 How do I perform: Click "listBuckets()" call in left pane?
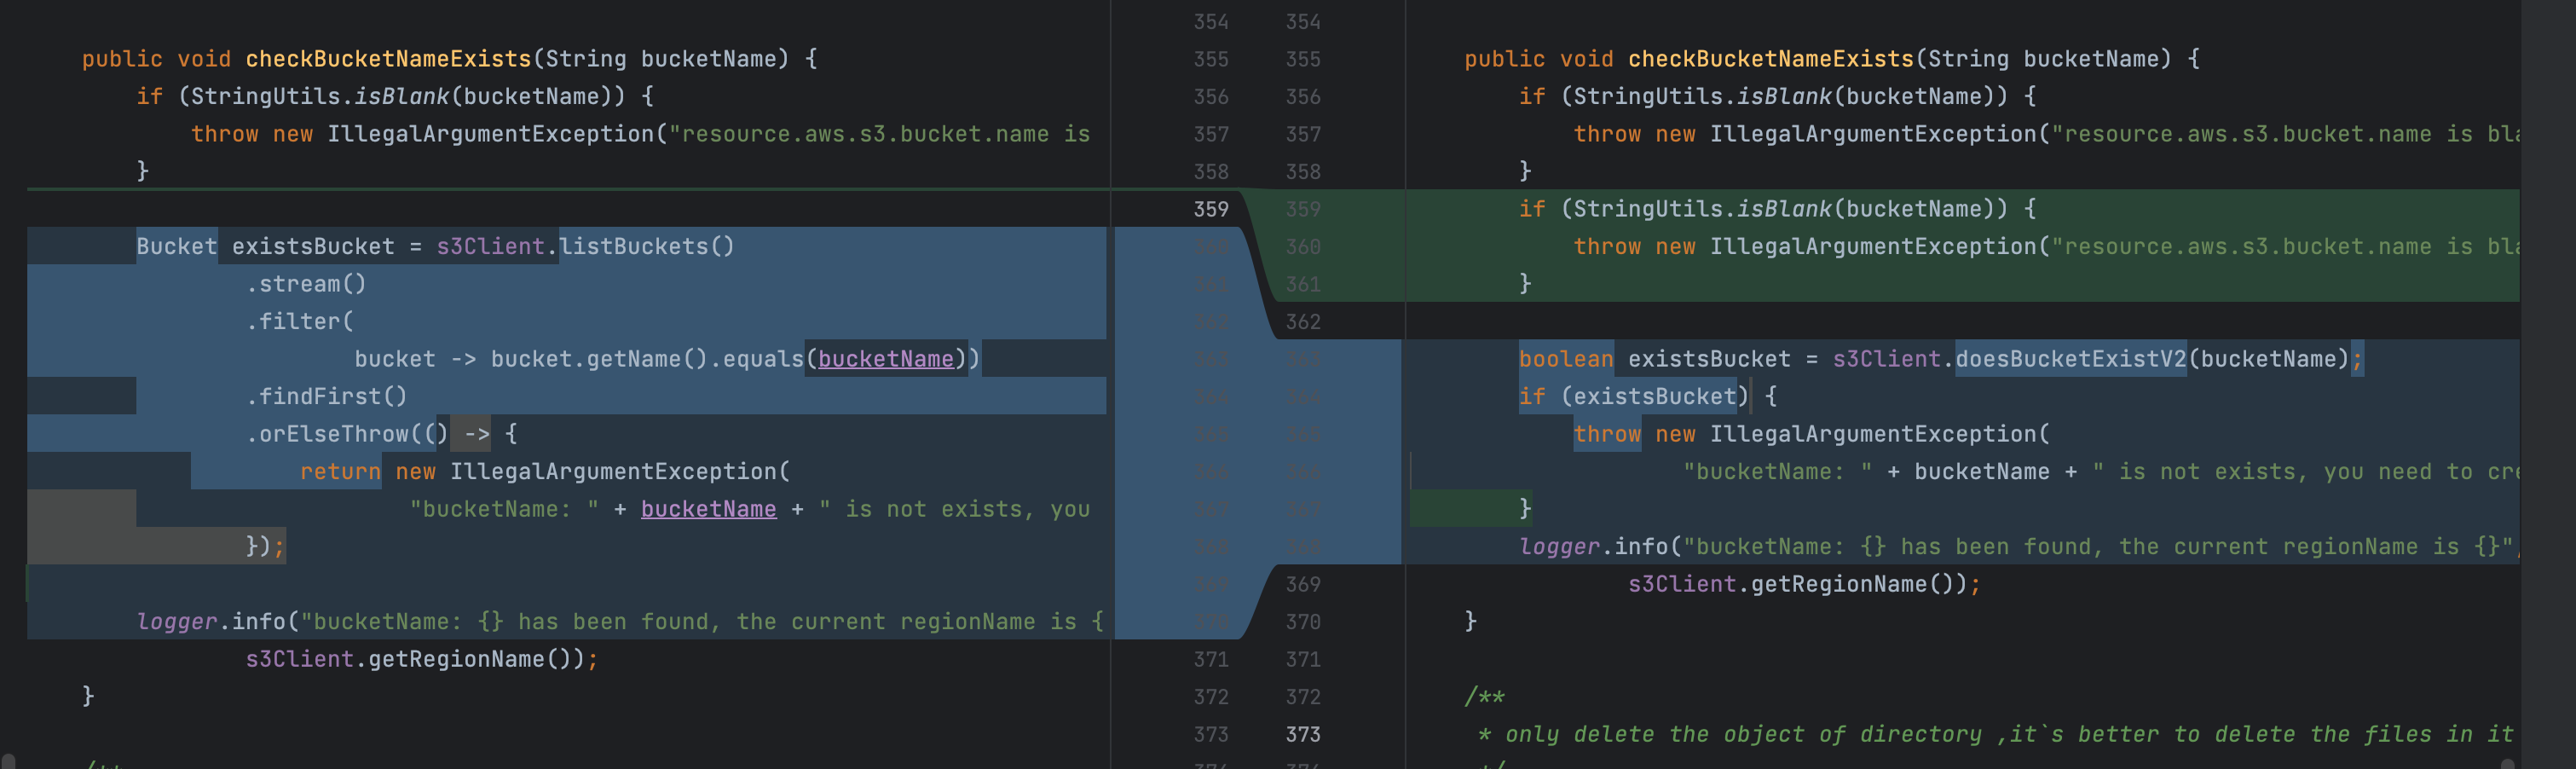point(647,246)
